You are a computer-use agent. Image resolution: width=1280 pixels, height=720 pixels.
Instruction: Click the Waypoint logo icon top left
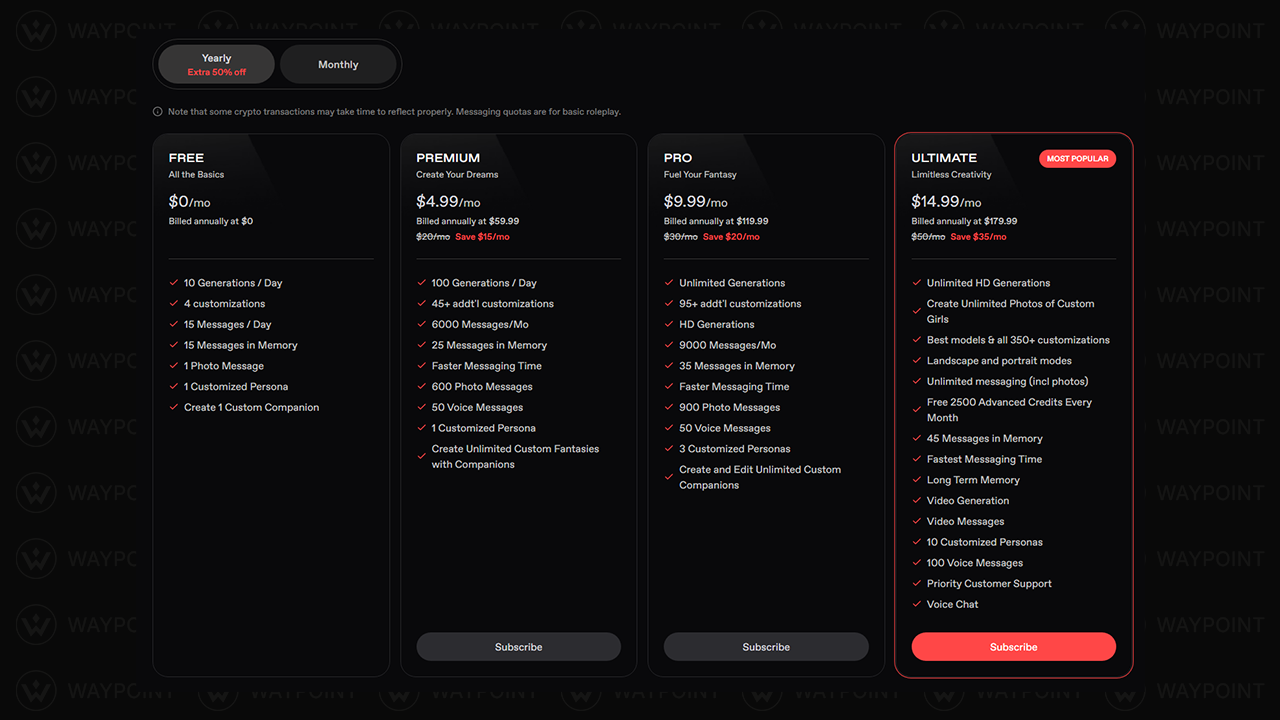(x=36, y=30)
